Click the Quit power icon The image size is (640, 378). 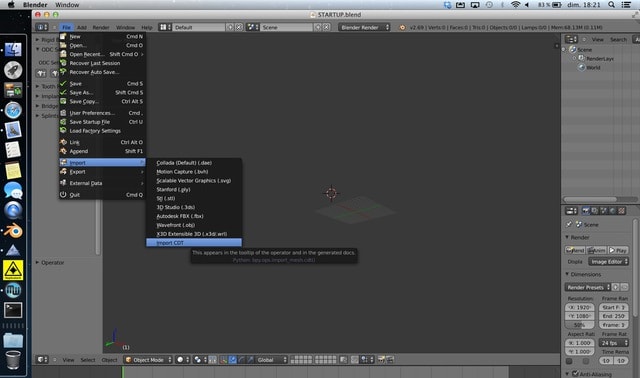pos(63,195)
